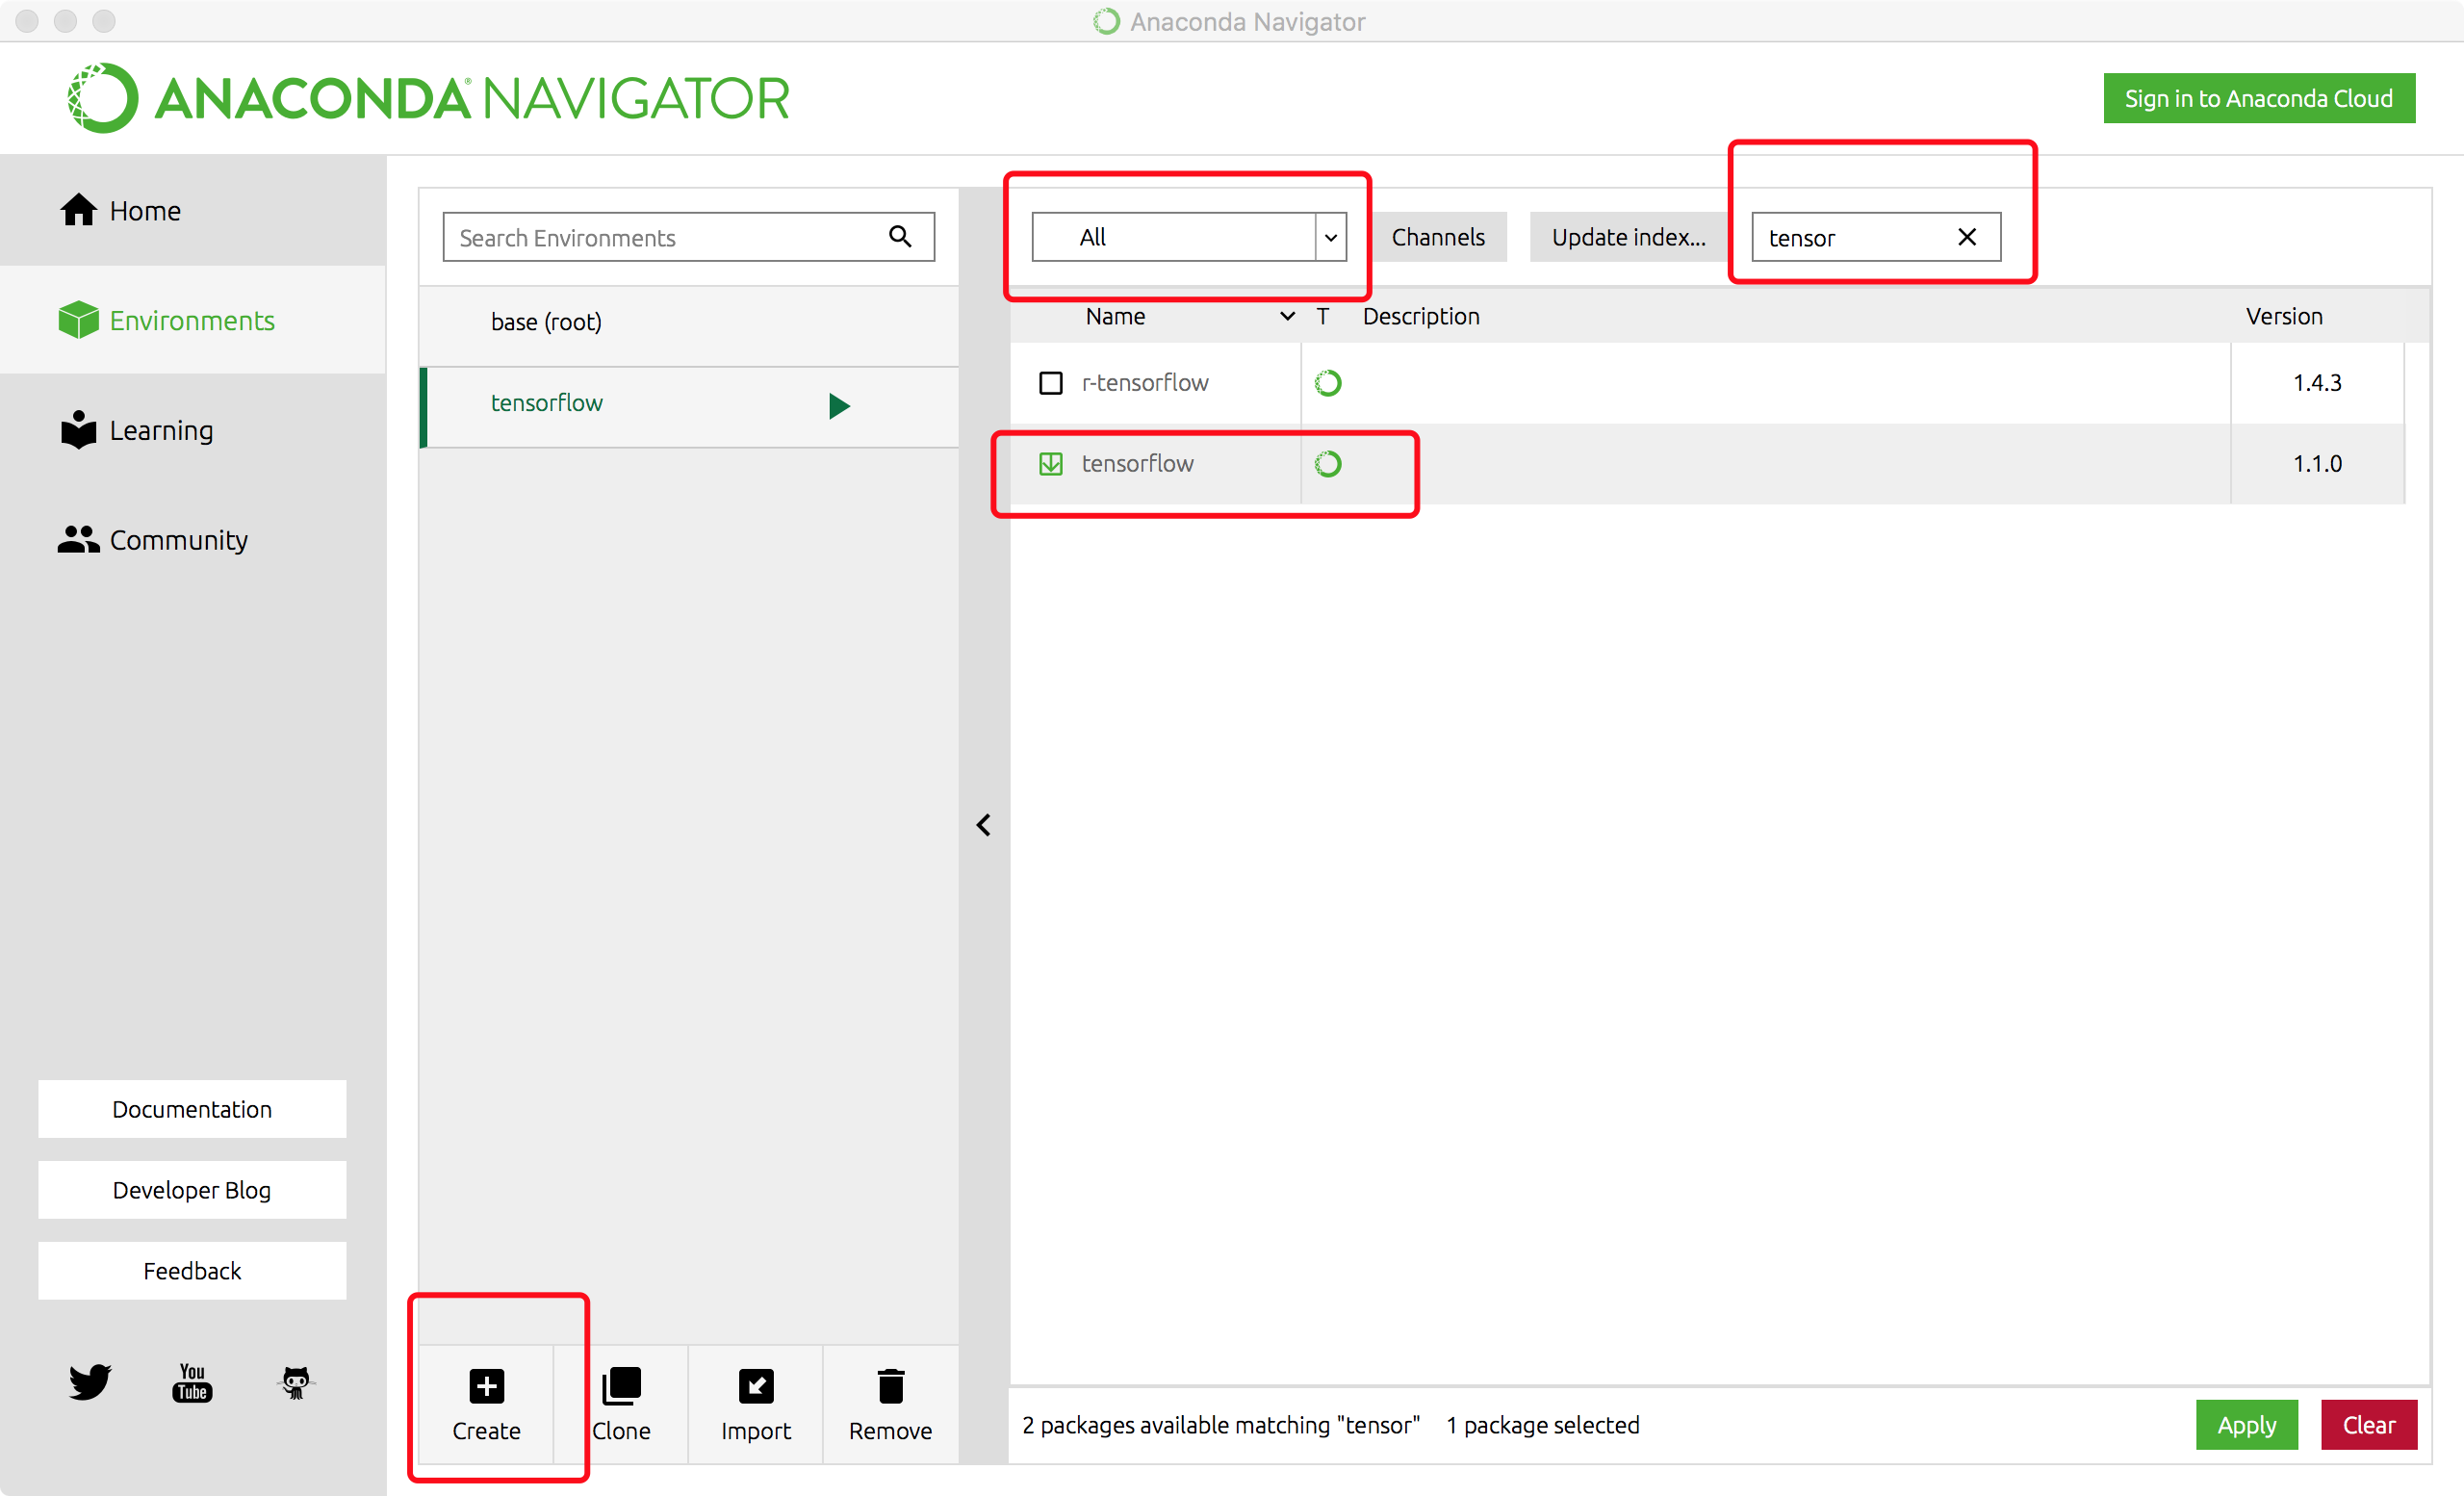Screen dimensions: 2464x1496
Task: Create a new environment
Action: coord(486,1405)
